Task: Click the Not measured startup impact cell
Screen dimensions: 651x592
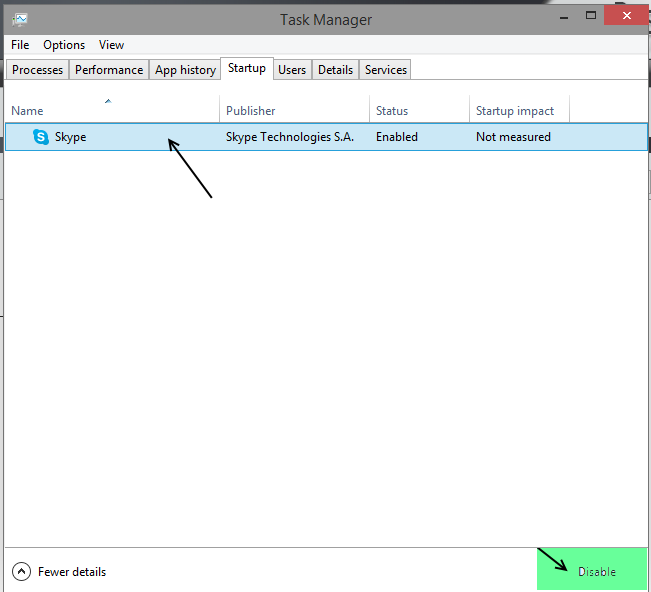Action: pyautogui.click(x=513, y=137)
